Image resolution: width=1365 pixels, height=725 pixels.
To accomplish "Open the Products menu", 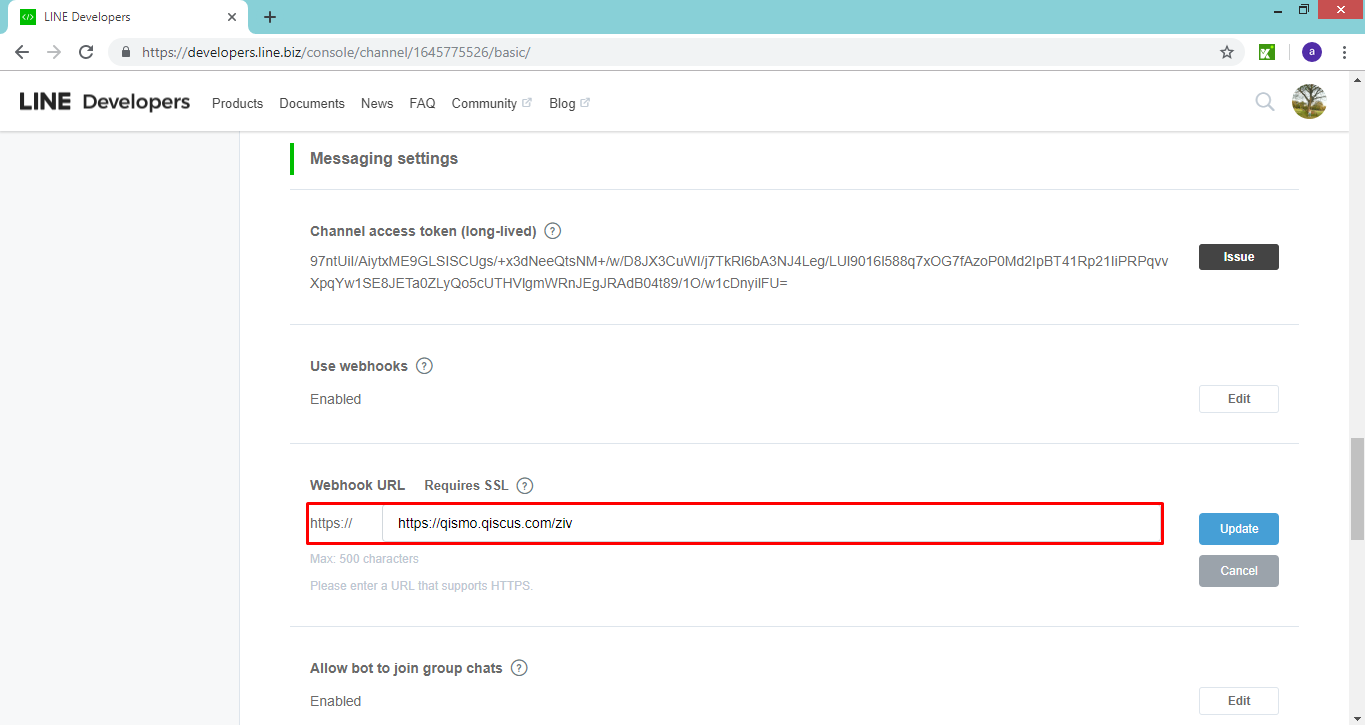I will point(237,103).
